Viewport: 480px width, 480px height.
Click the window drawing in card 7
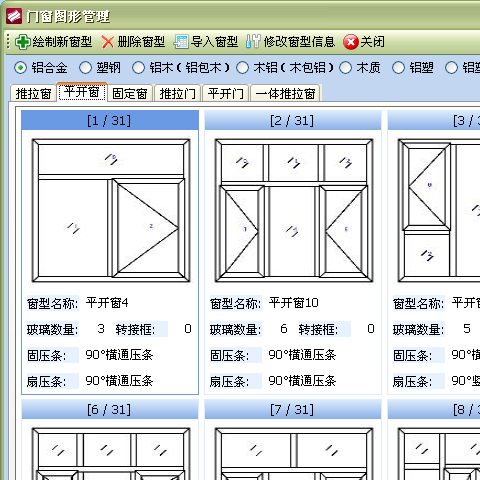294,454
